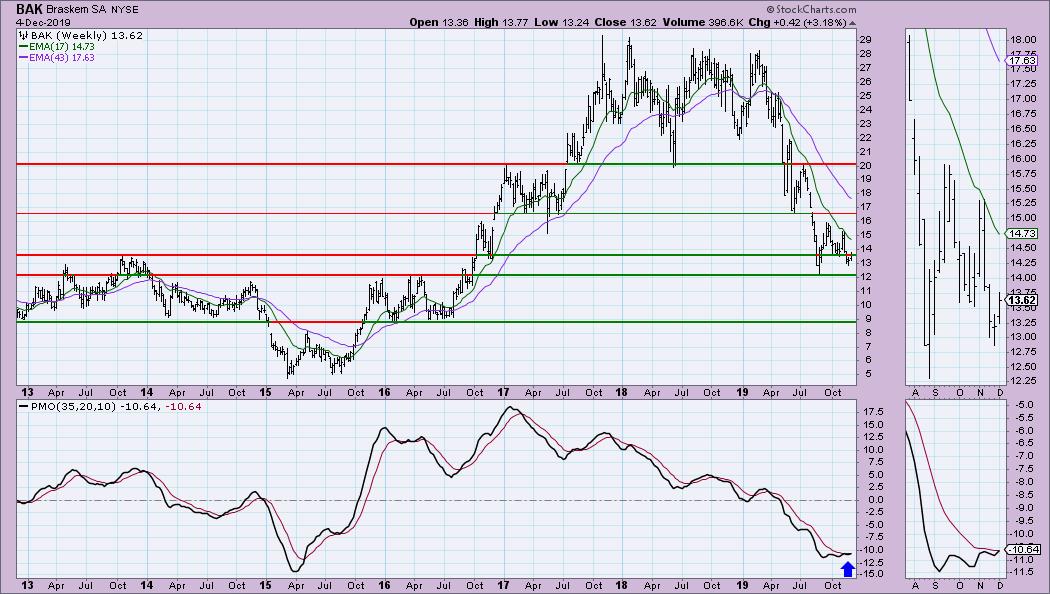
Task: Click the purple line swatch beside EMA(43)
Action: pyautogui.click(x=23, y=58)
